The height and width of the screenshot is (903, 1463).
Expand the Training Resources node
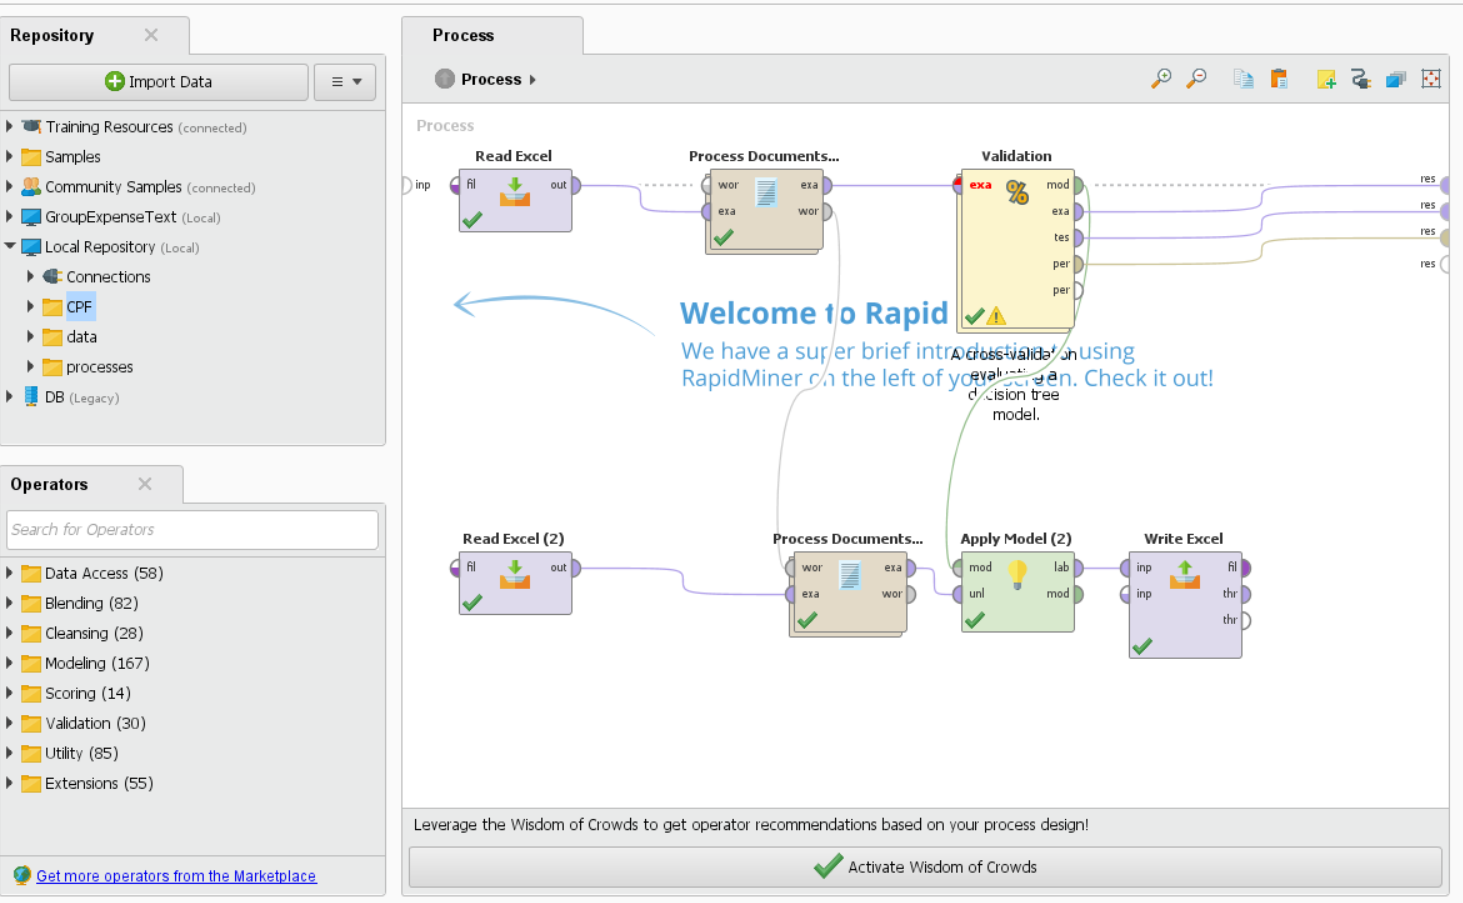[10, 127]
